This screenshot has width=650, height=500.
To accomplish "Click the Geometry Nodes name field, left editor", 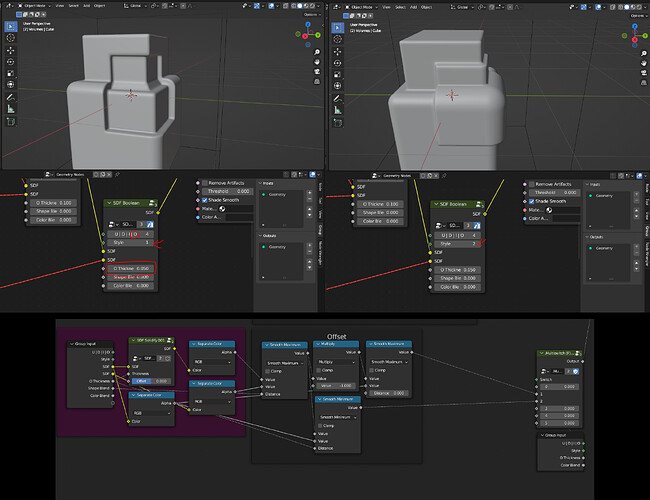I will tap(73, 175).
